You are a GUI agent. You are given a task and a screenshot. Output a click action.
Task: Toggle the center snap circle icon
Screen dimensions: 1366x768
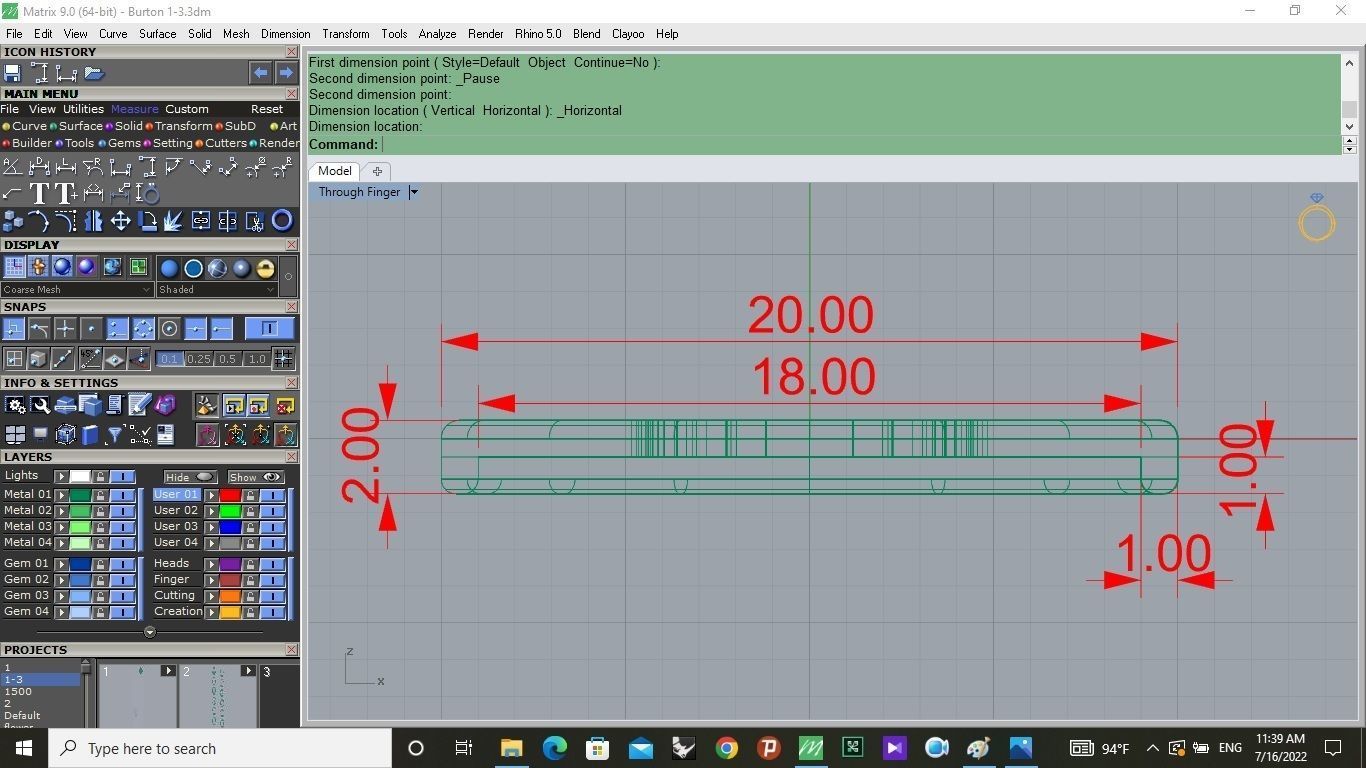point(170,328)
